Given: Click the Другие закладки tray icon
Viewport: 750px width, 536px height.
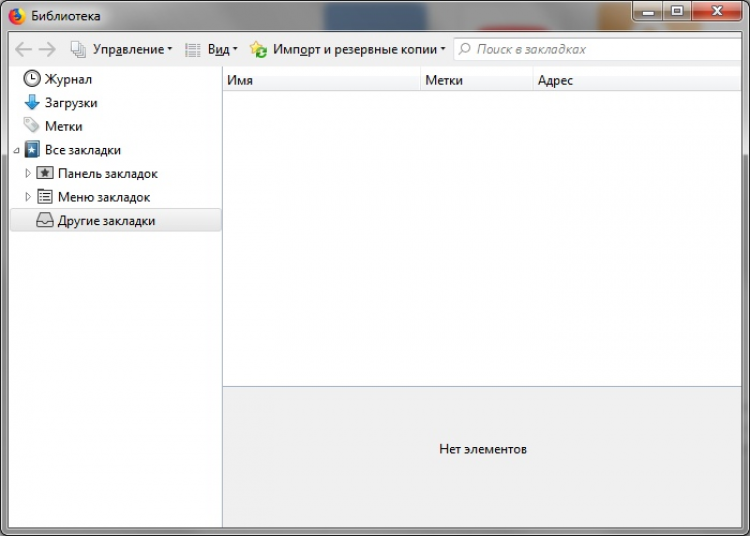Looking at the screenshot, I should click(x=45, y=221).
